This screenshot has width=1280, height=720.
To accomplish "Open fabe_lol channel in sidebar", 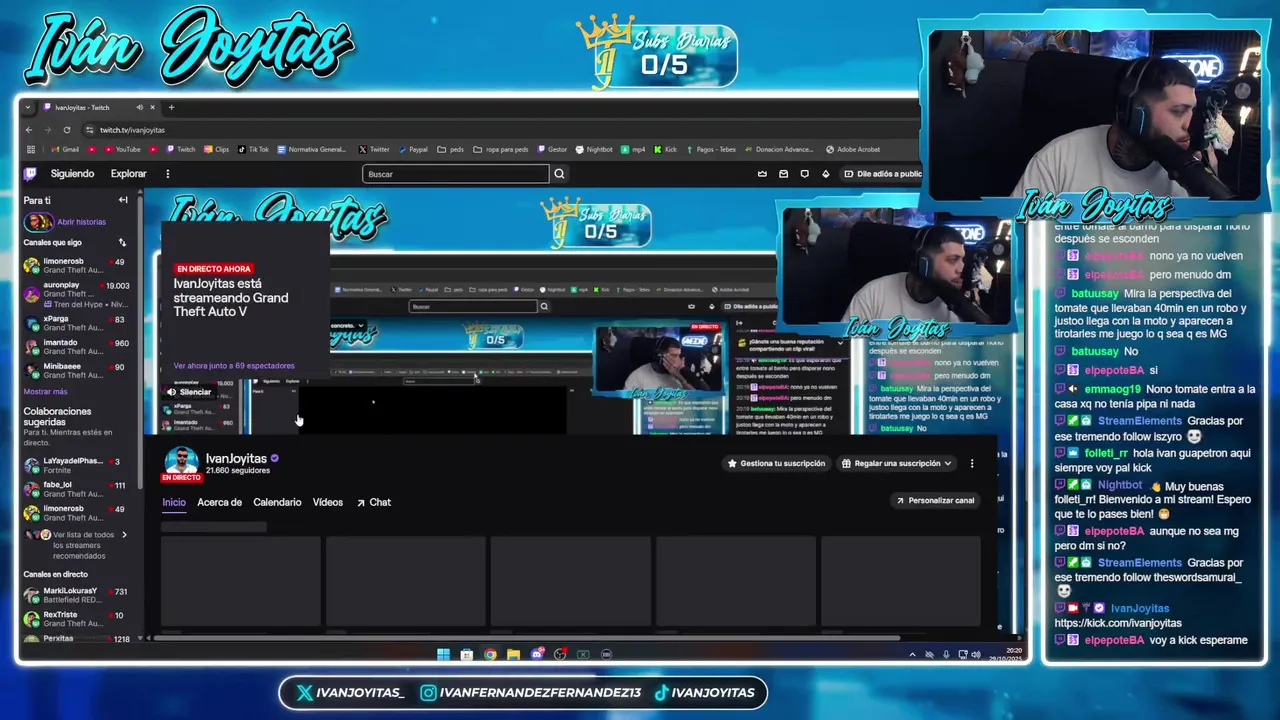I will pyautogui.click(x=77, y=489).
